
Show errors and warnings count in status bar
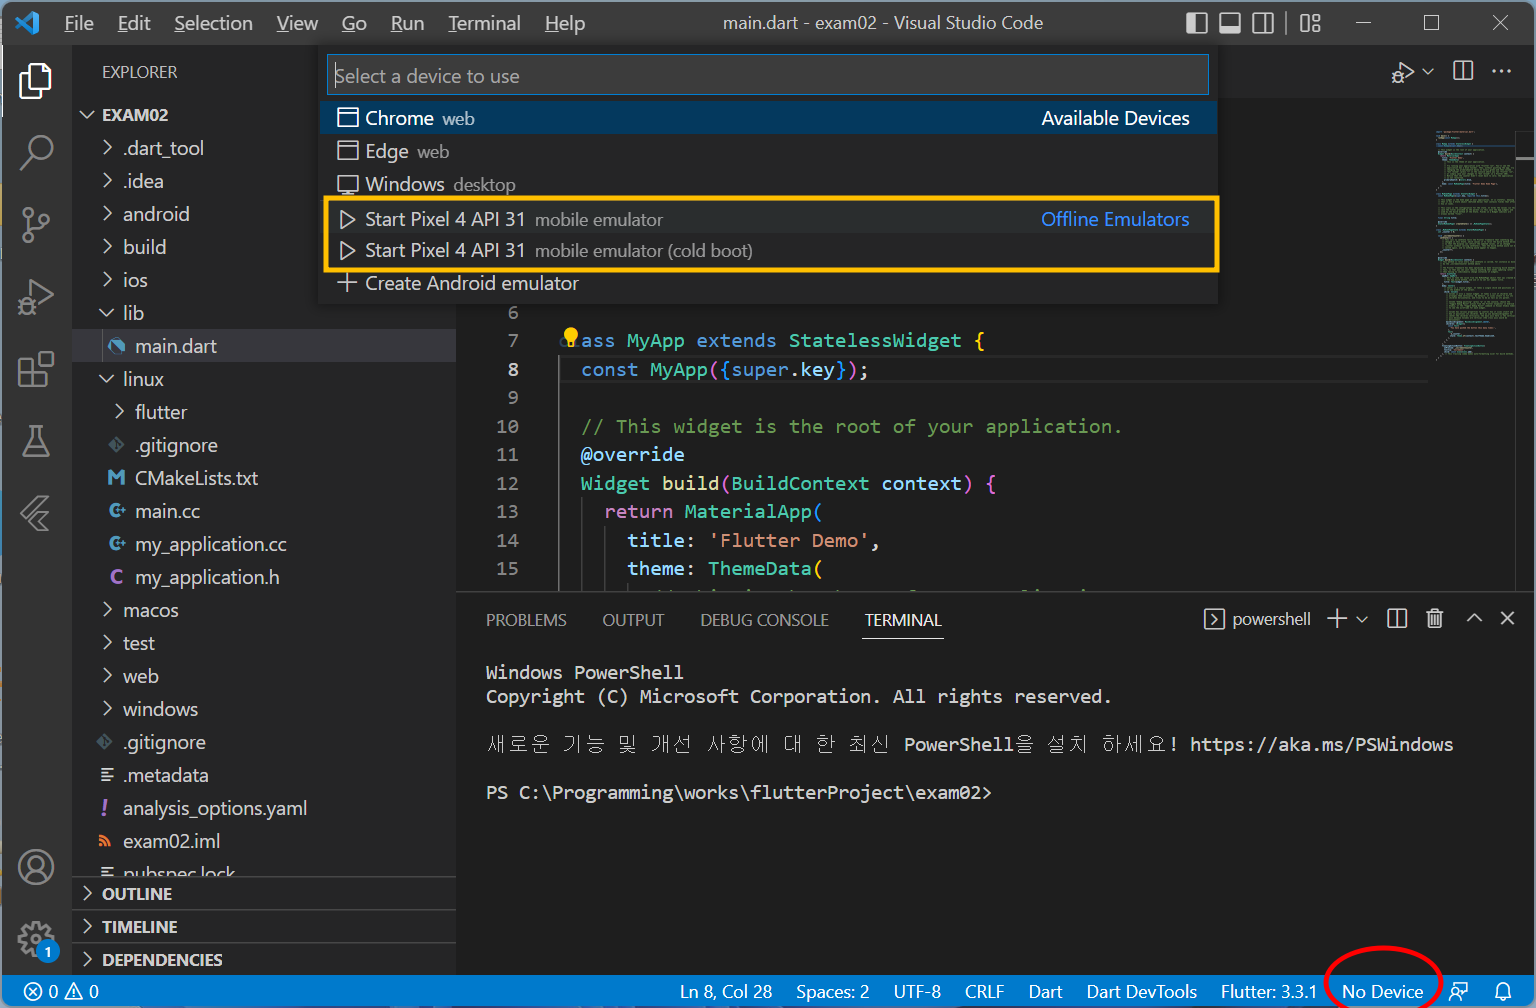click(x=62, y=991)
